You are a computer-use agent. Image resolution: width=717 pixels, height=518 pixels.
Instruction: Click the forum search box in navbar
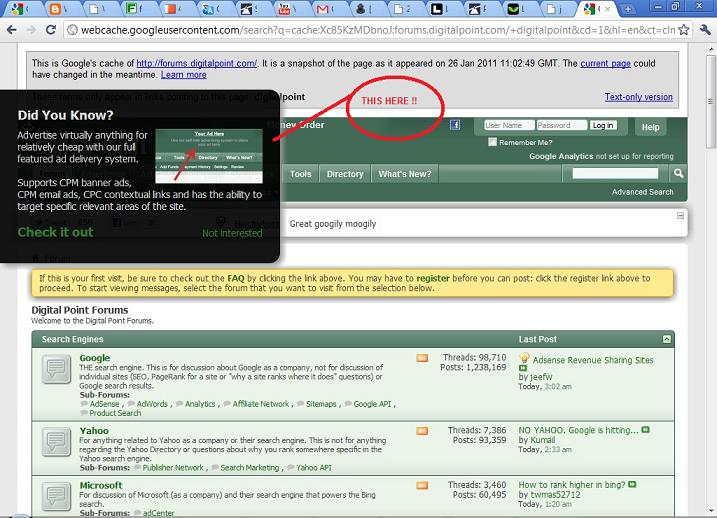(615, 173)
